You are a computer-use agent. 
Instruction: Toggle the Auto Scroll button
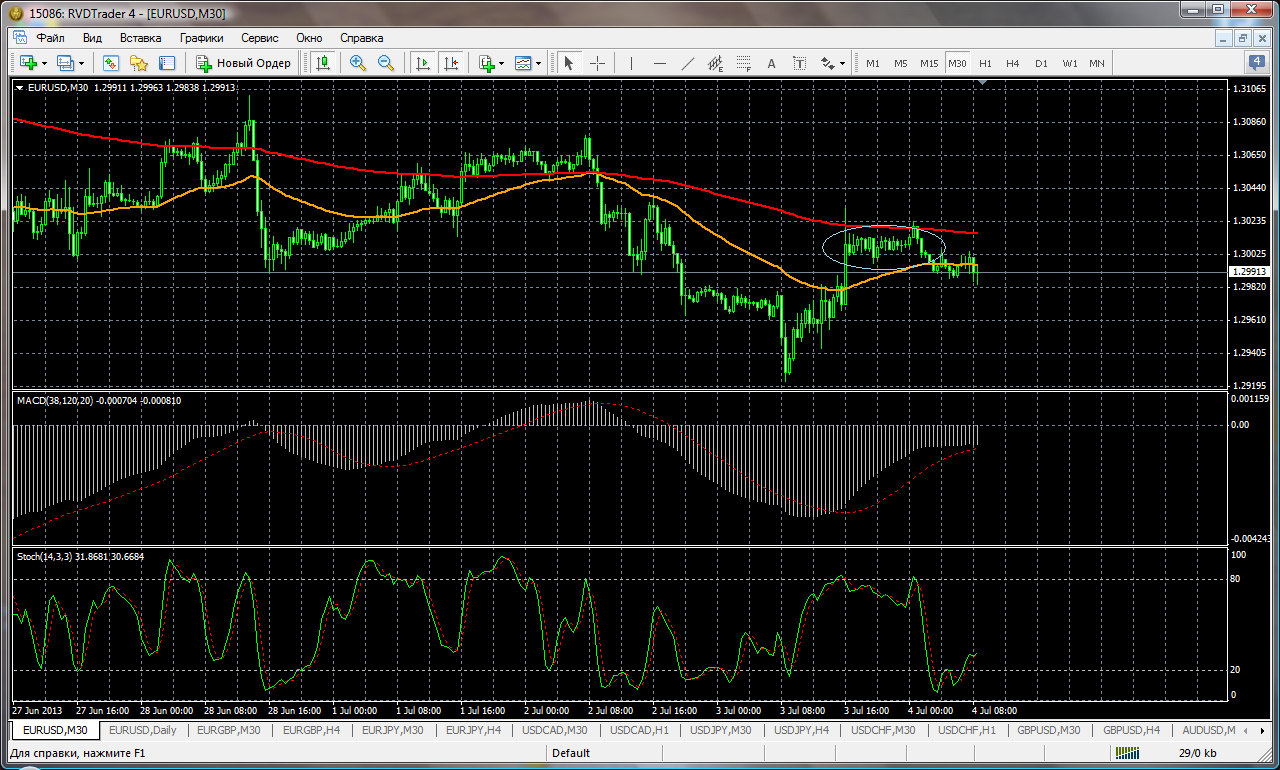422,63
